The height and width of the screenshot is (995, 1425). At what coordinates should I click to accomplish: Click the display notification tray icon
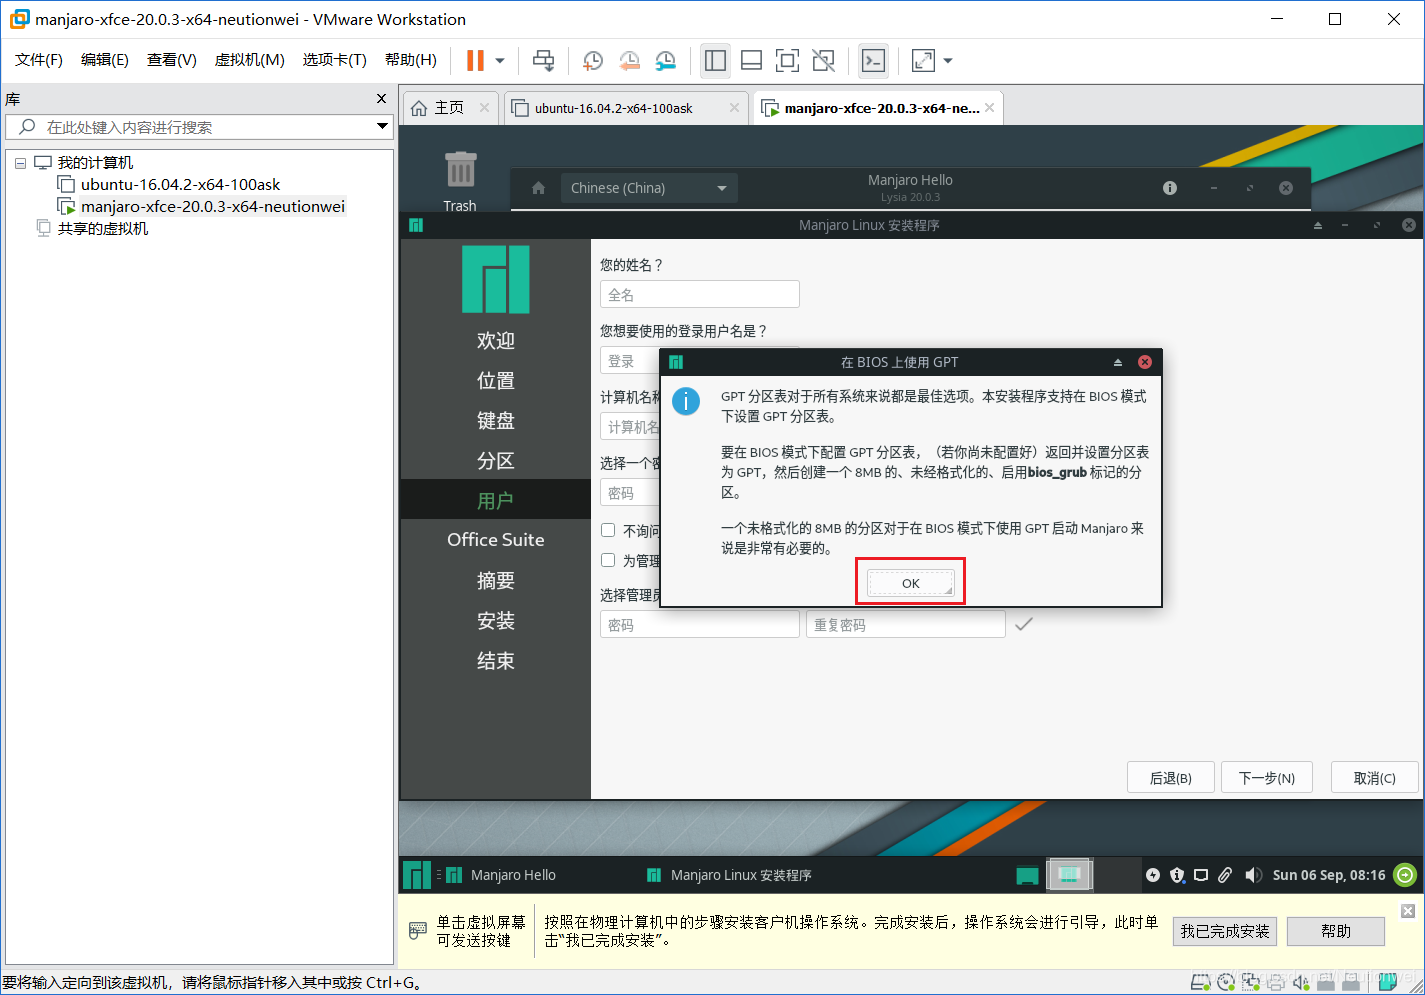click(1201, 875)
